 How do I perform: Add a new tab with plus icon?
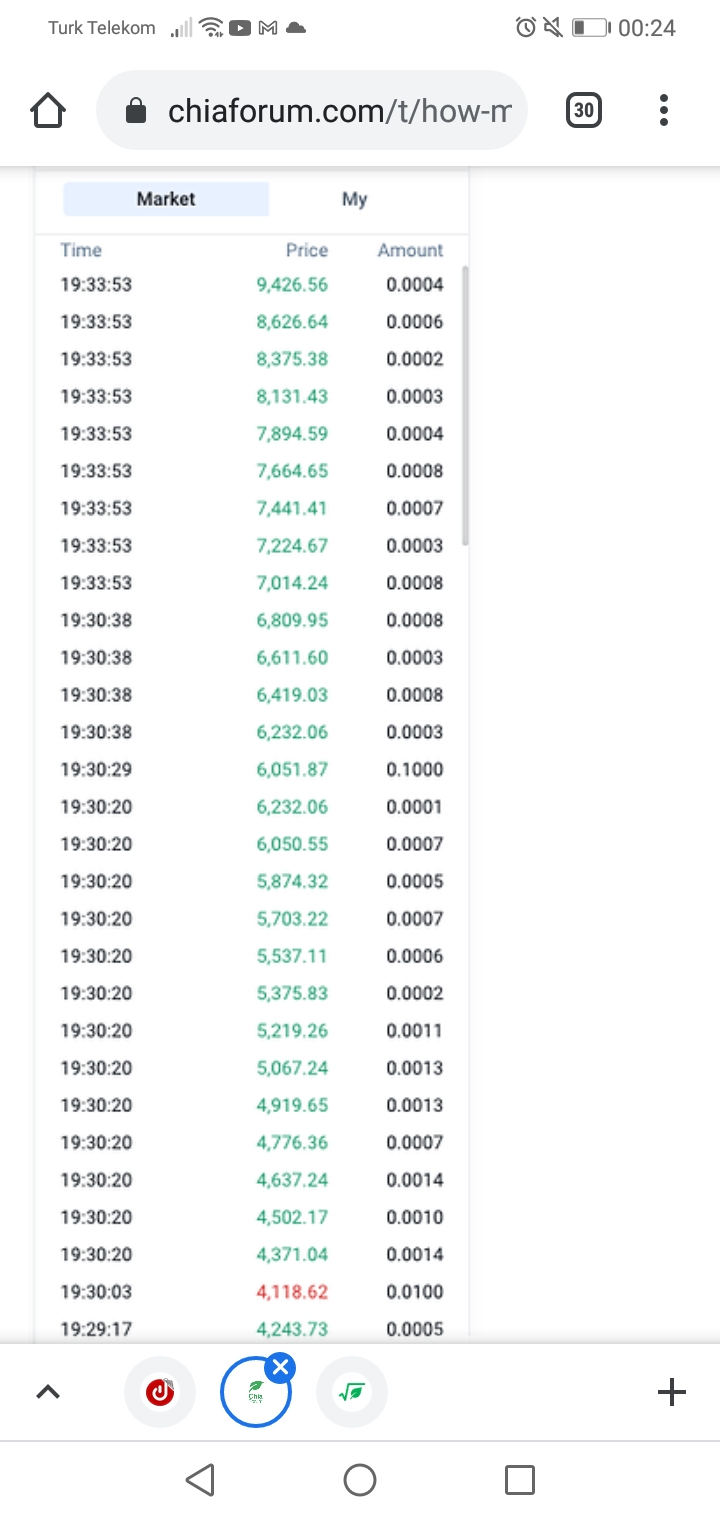tap(671, 1391)
